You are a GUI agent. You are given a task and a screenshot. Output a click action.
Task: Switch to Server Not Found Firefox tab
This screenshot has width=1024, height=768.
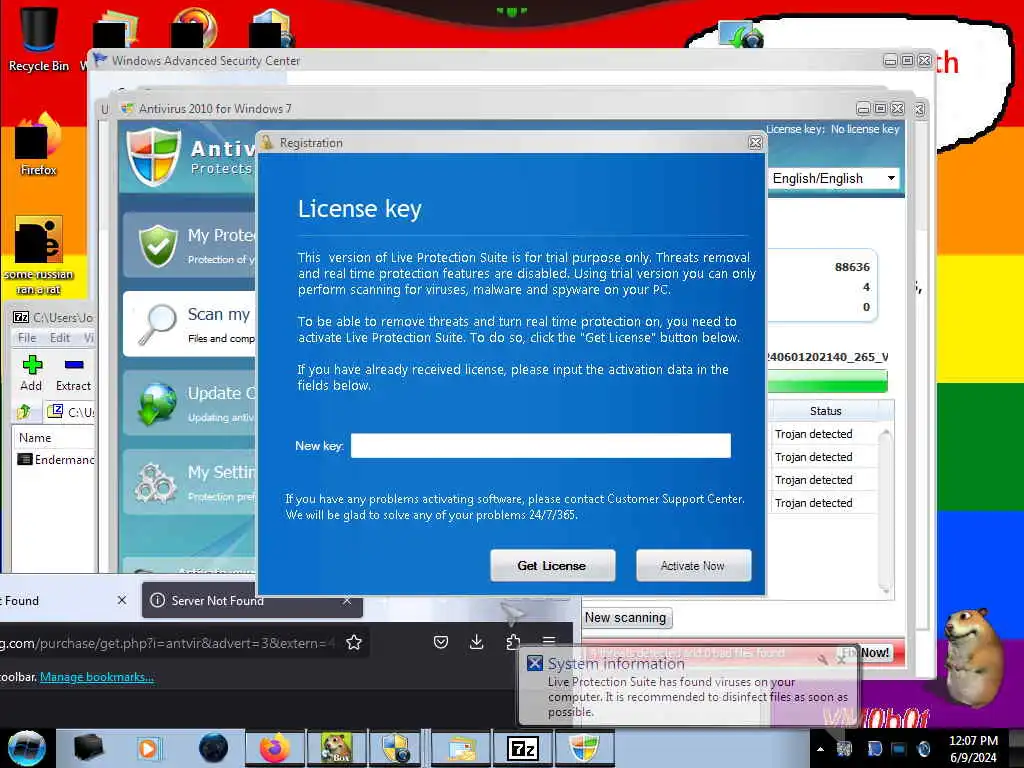click(252, 600)
